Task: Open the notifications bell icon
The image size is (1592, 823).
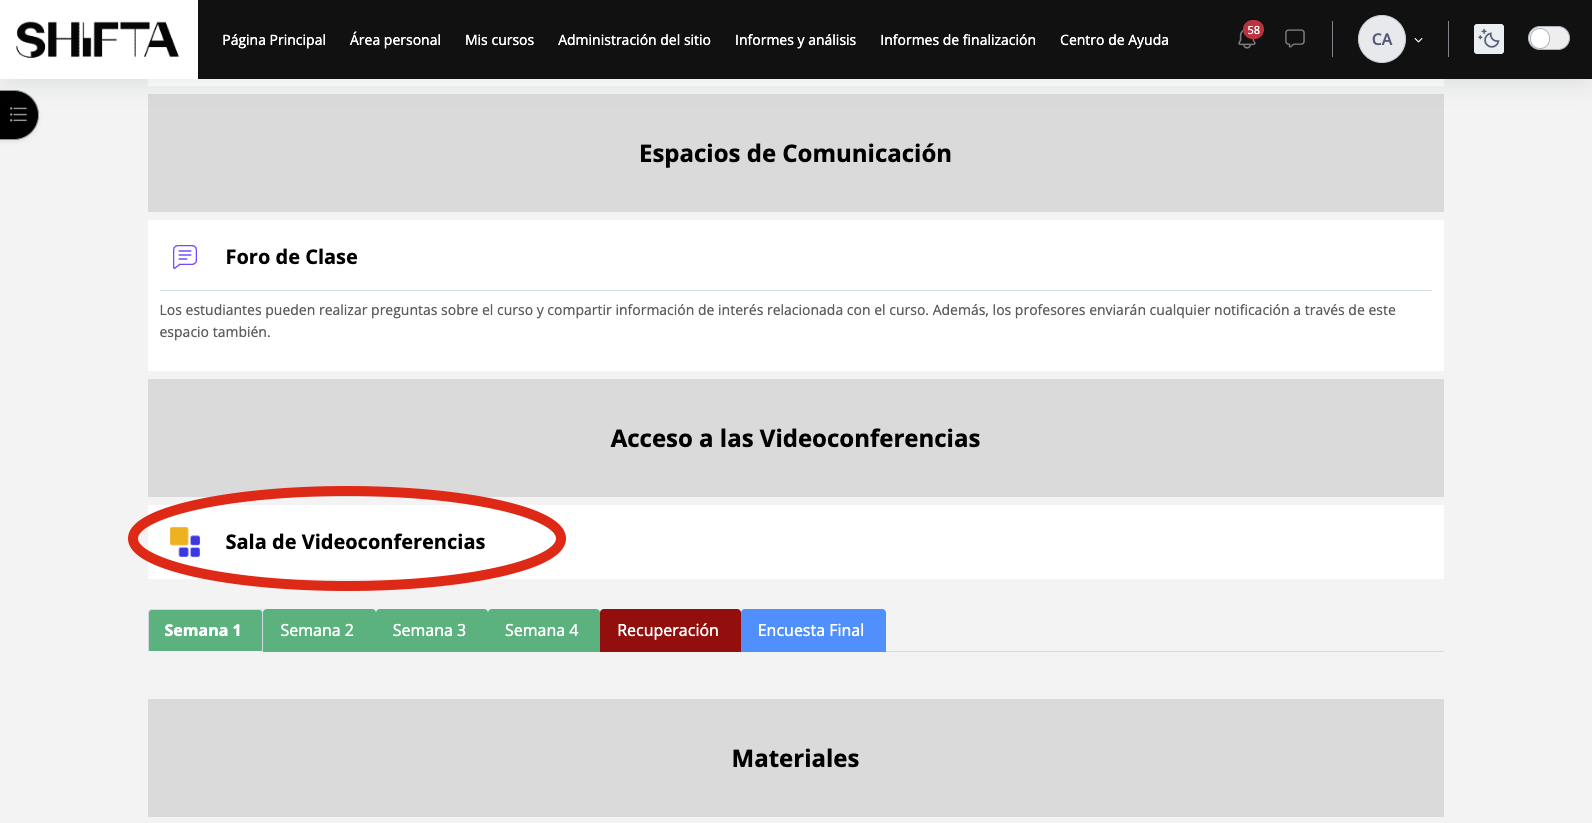Action: [1246, 40]
